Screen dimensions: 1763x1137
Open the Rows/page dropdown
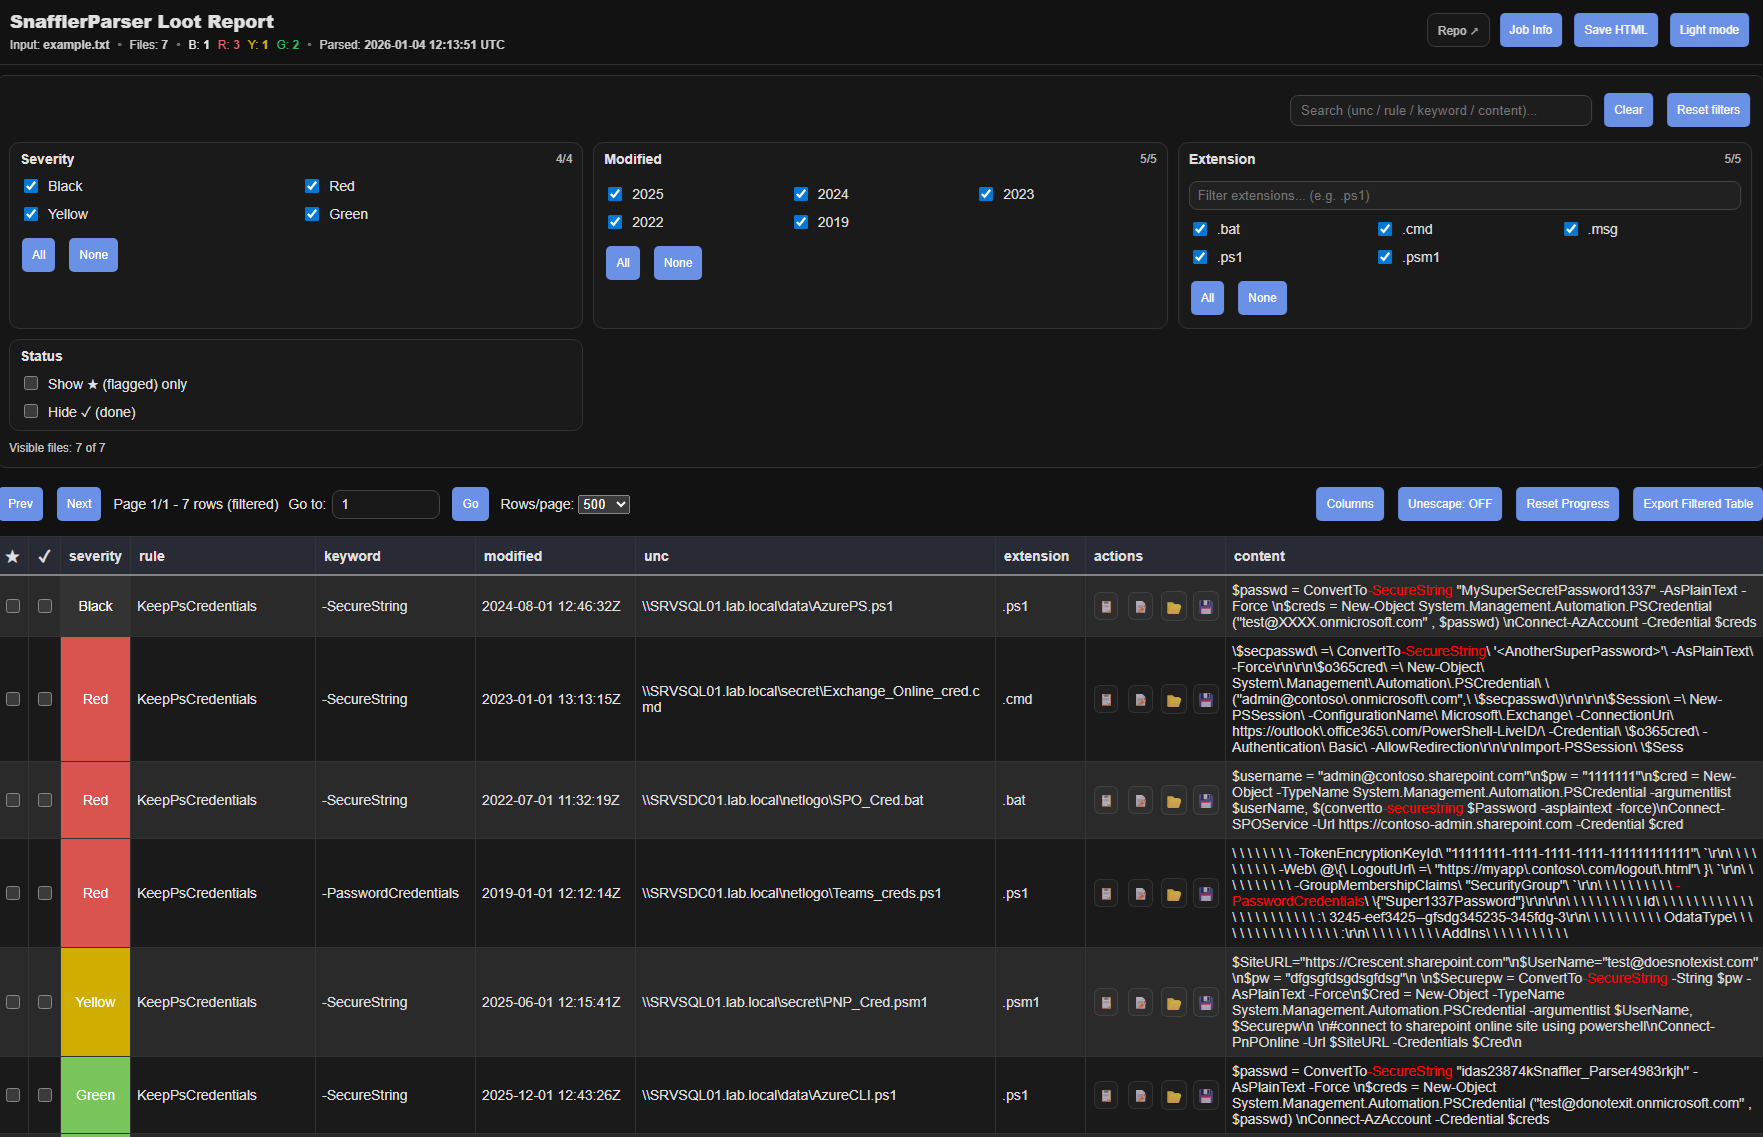604,504
